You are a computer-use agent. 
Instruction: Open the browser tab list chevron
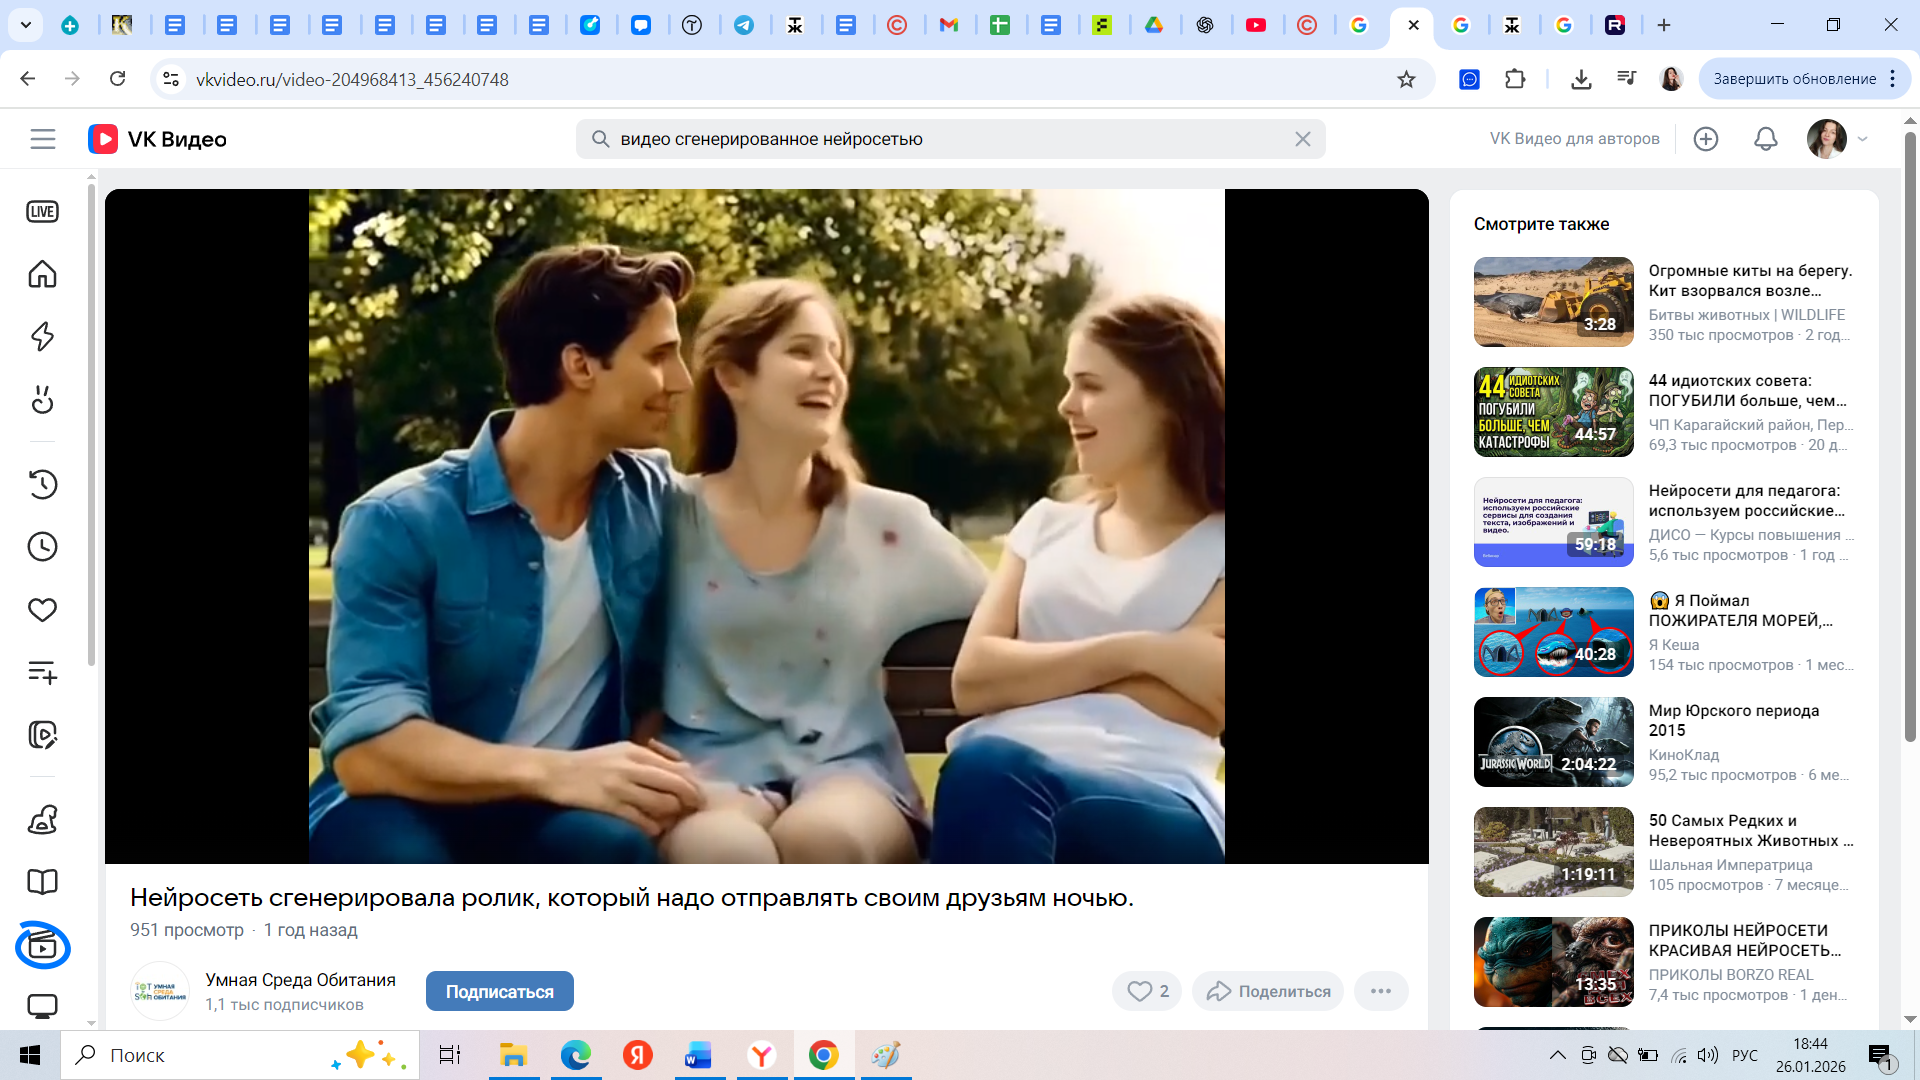(x=25, y=25)
